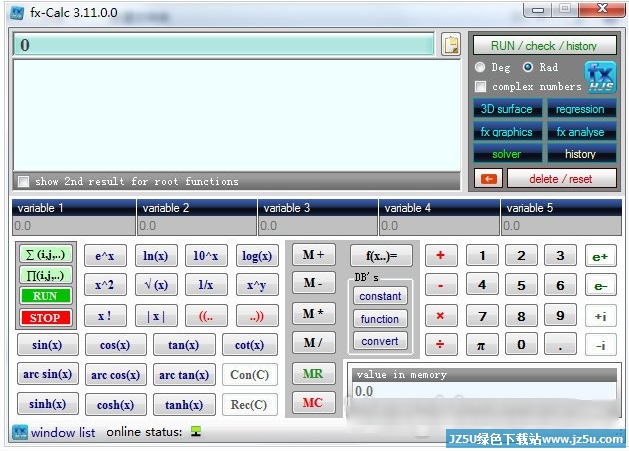Click the red minus operator button
The height and width of the screenshot is (451, 629).
pos(440,285)
